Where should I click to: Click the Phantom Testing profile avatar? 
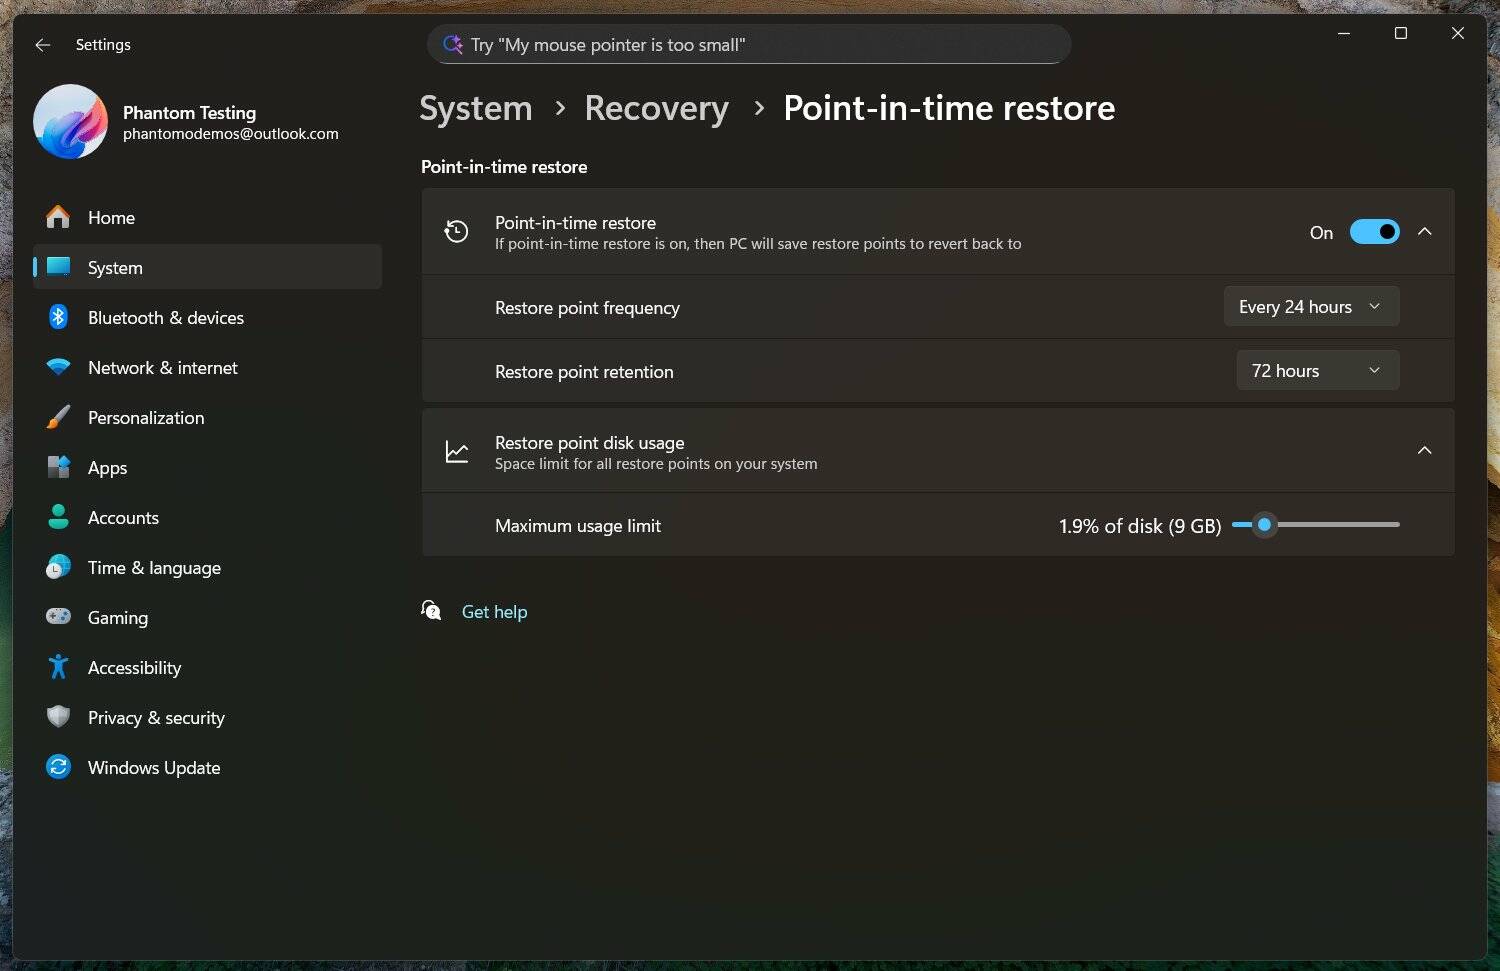click(x=70, y=122)
